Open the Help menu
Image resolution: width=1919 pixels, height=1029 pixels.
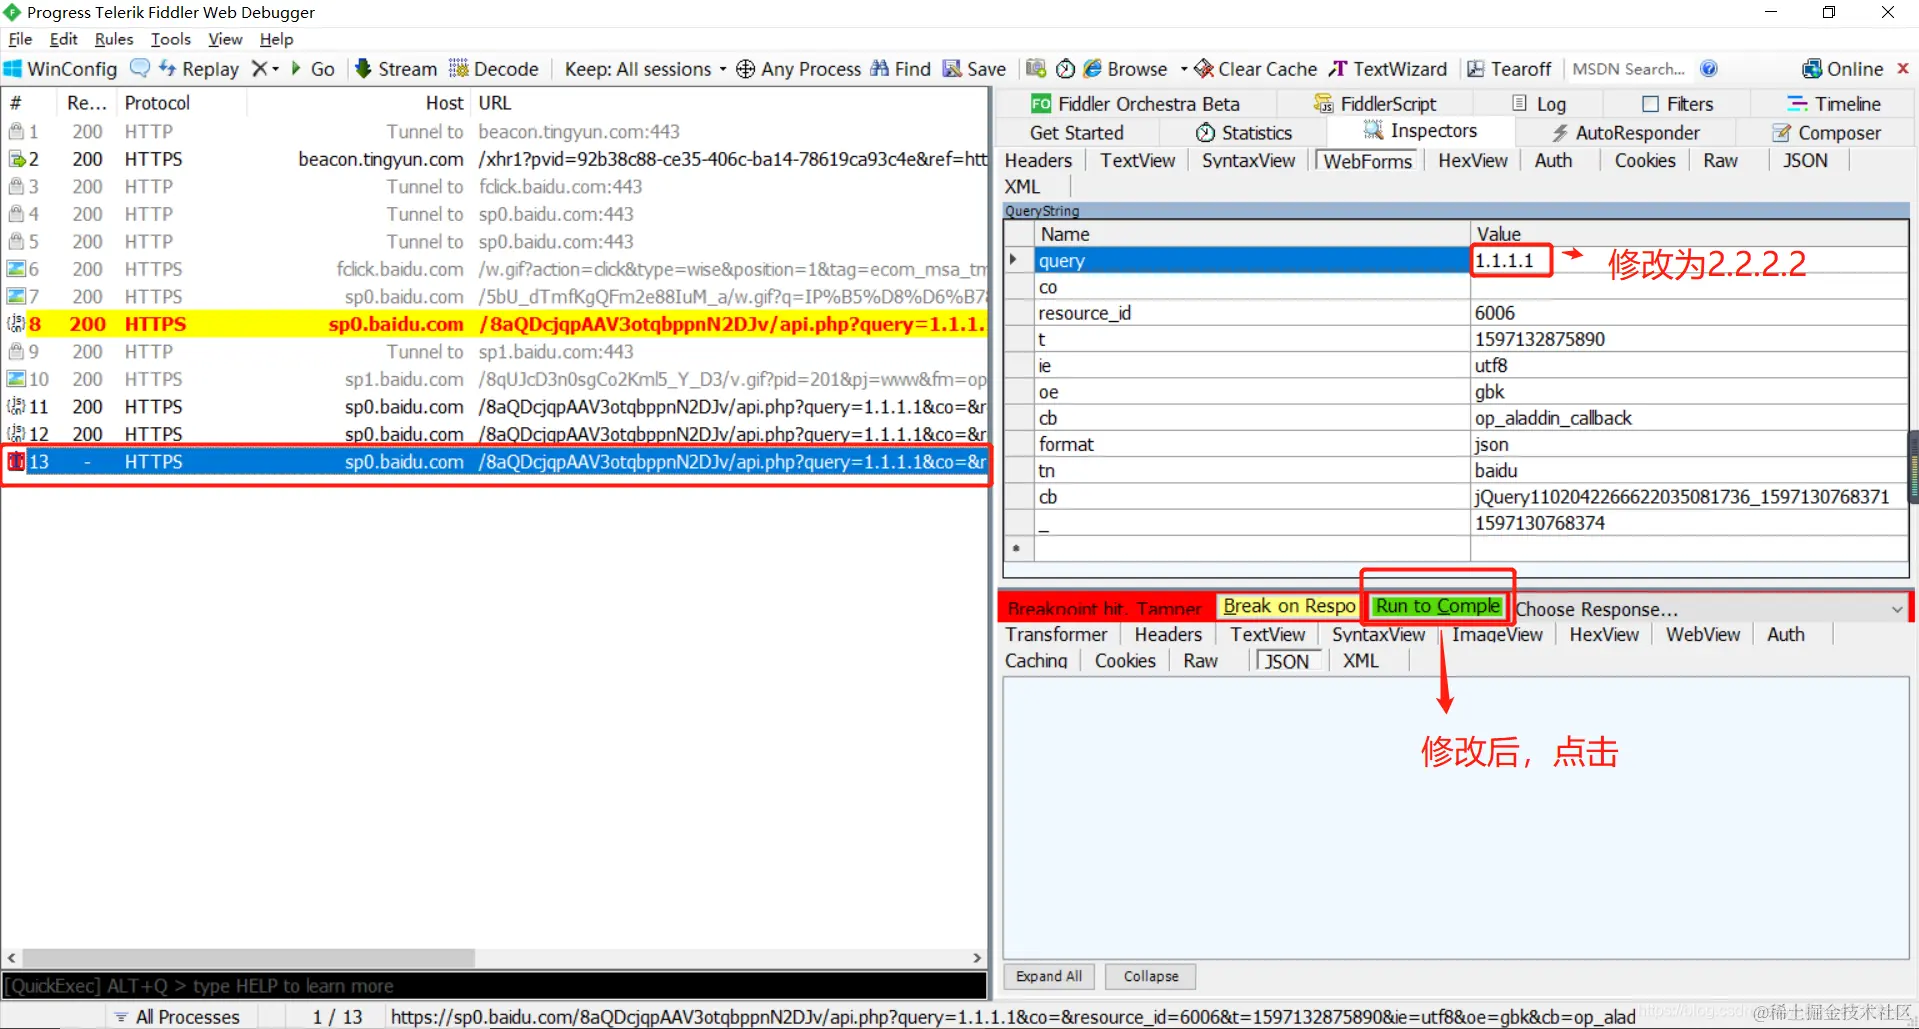point(276,39)
